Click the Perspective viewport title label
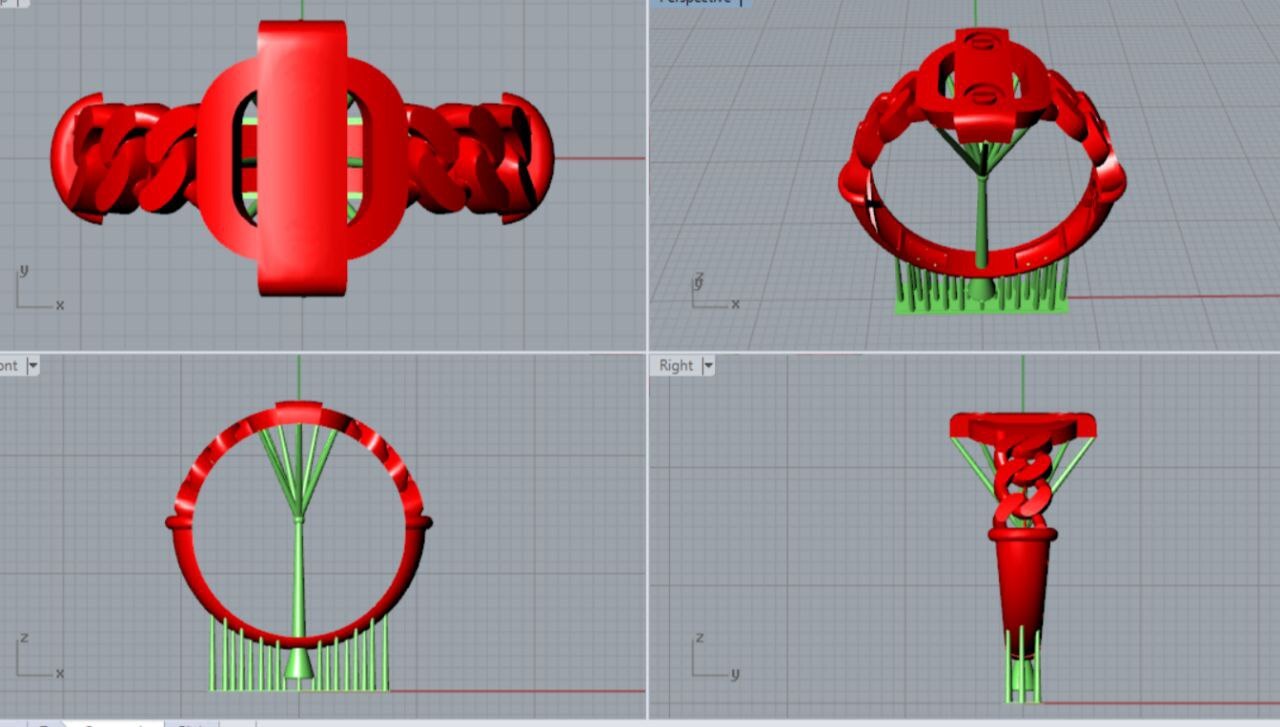 pyautogui.click(x=695, y=3)
